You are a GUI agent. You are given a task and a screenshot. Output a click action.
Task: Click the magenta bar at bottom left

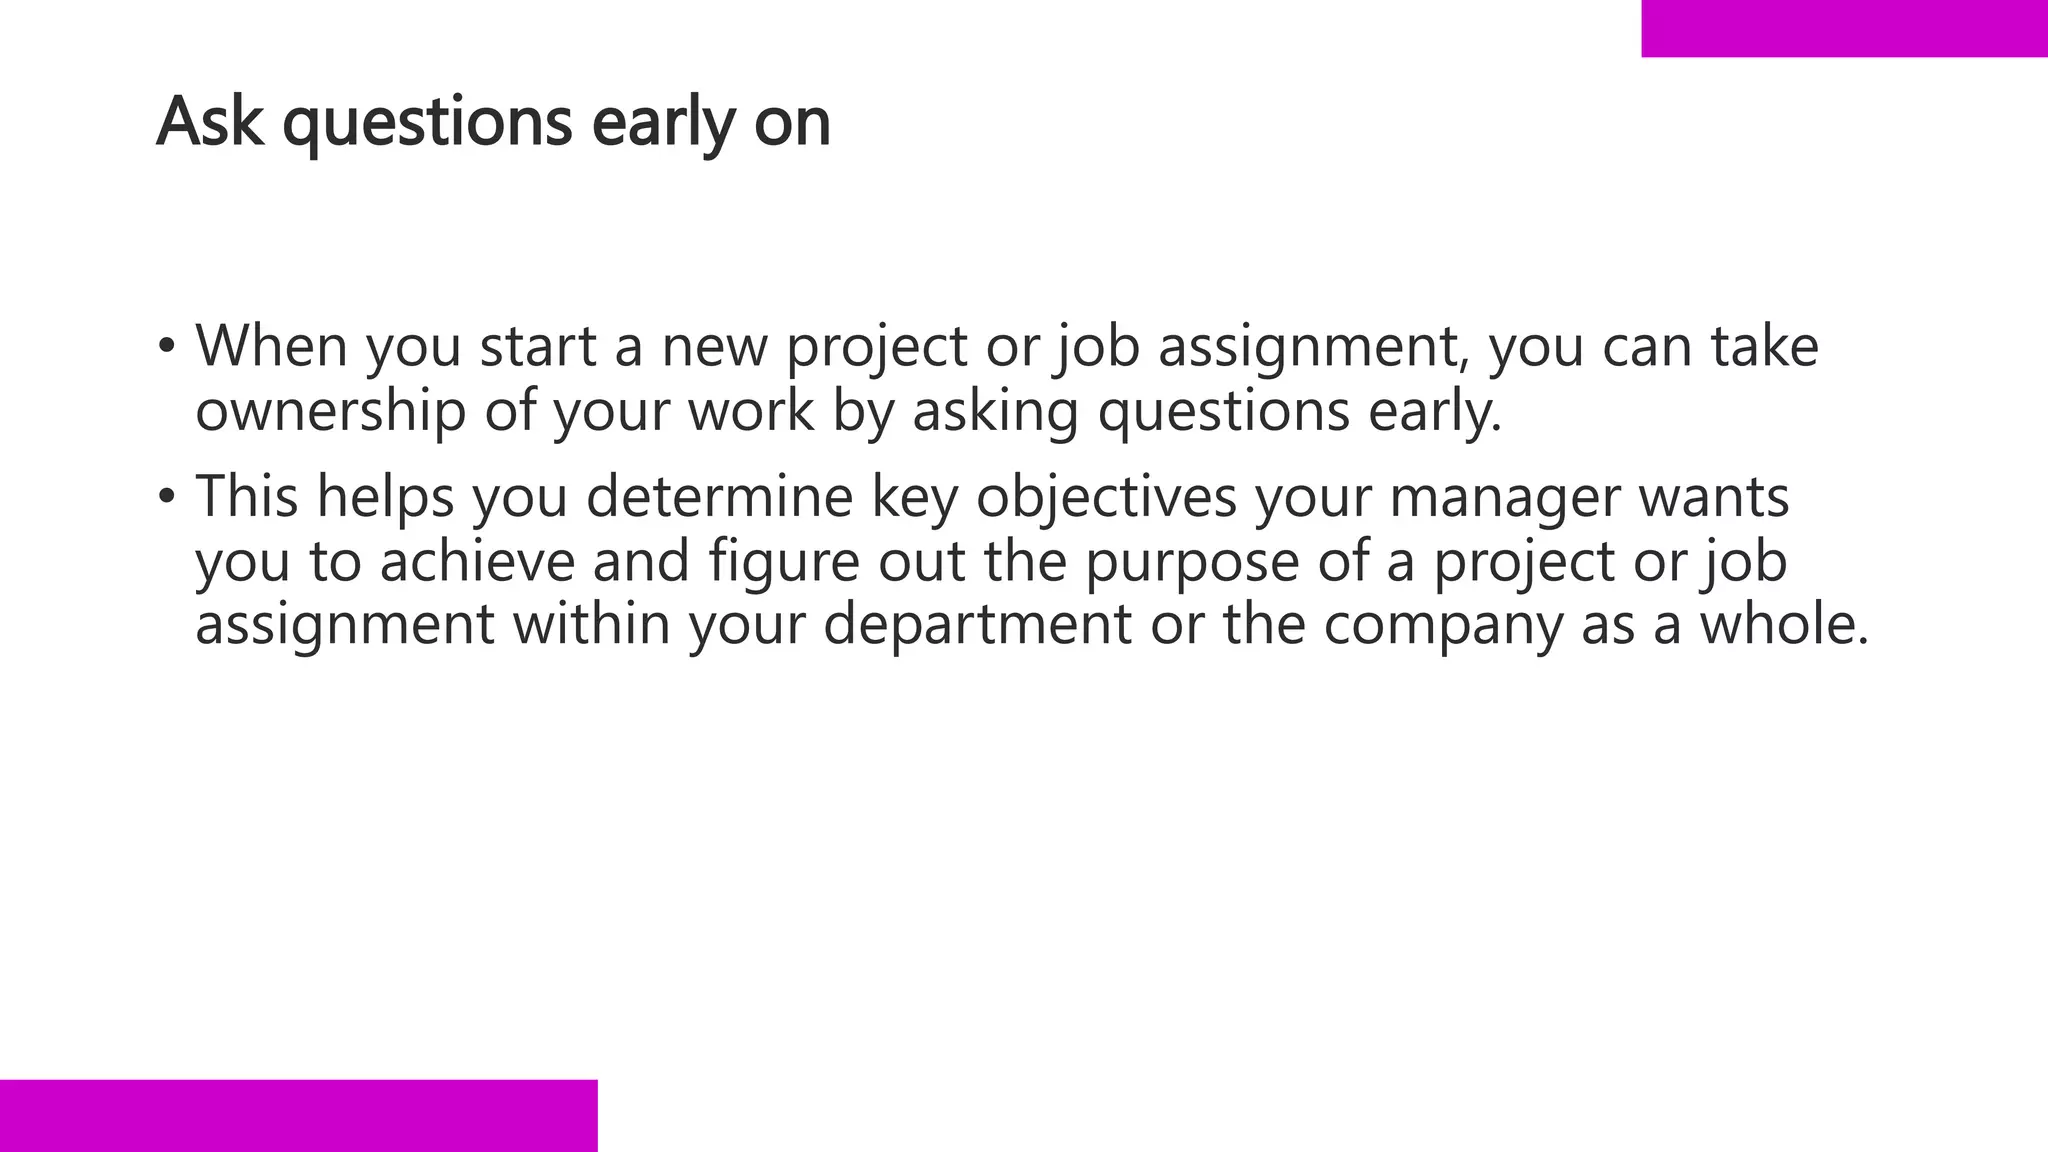pos(298,1115)
